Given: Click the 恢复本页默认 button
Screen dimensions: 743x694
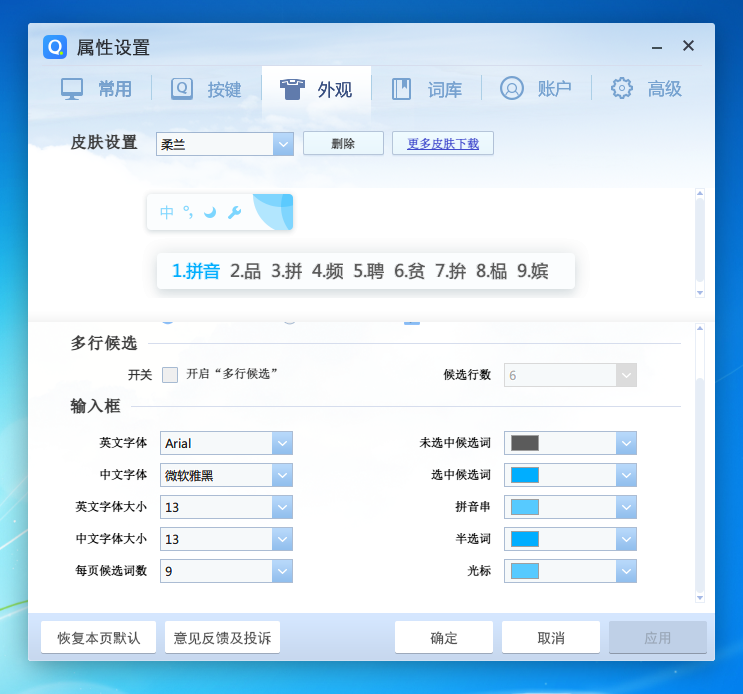Looking at the screenshot, I should coord(98,638).
